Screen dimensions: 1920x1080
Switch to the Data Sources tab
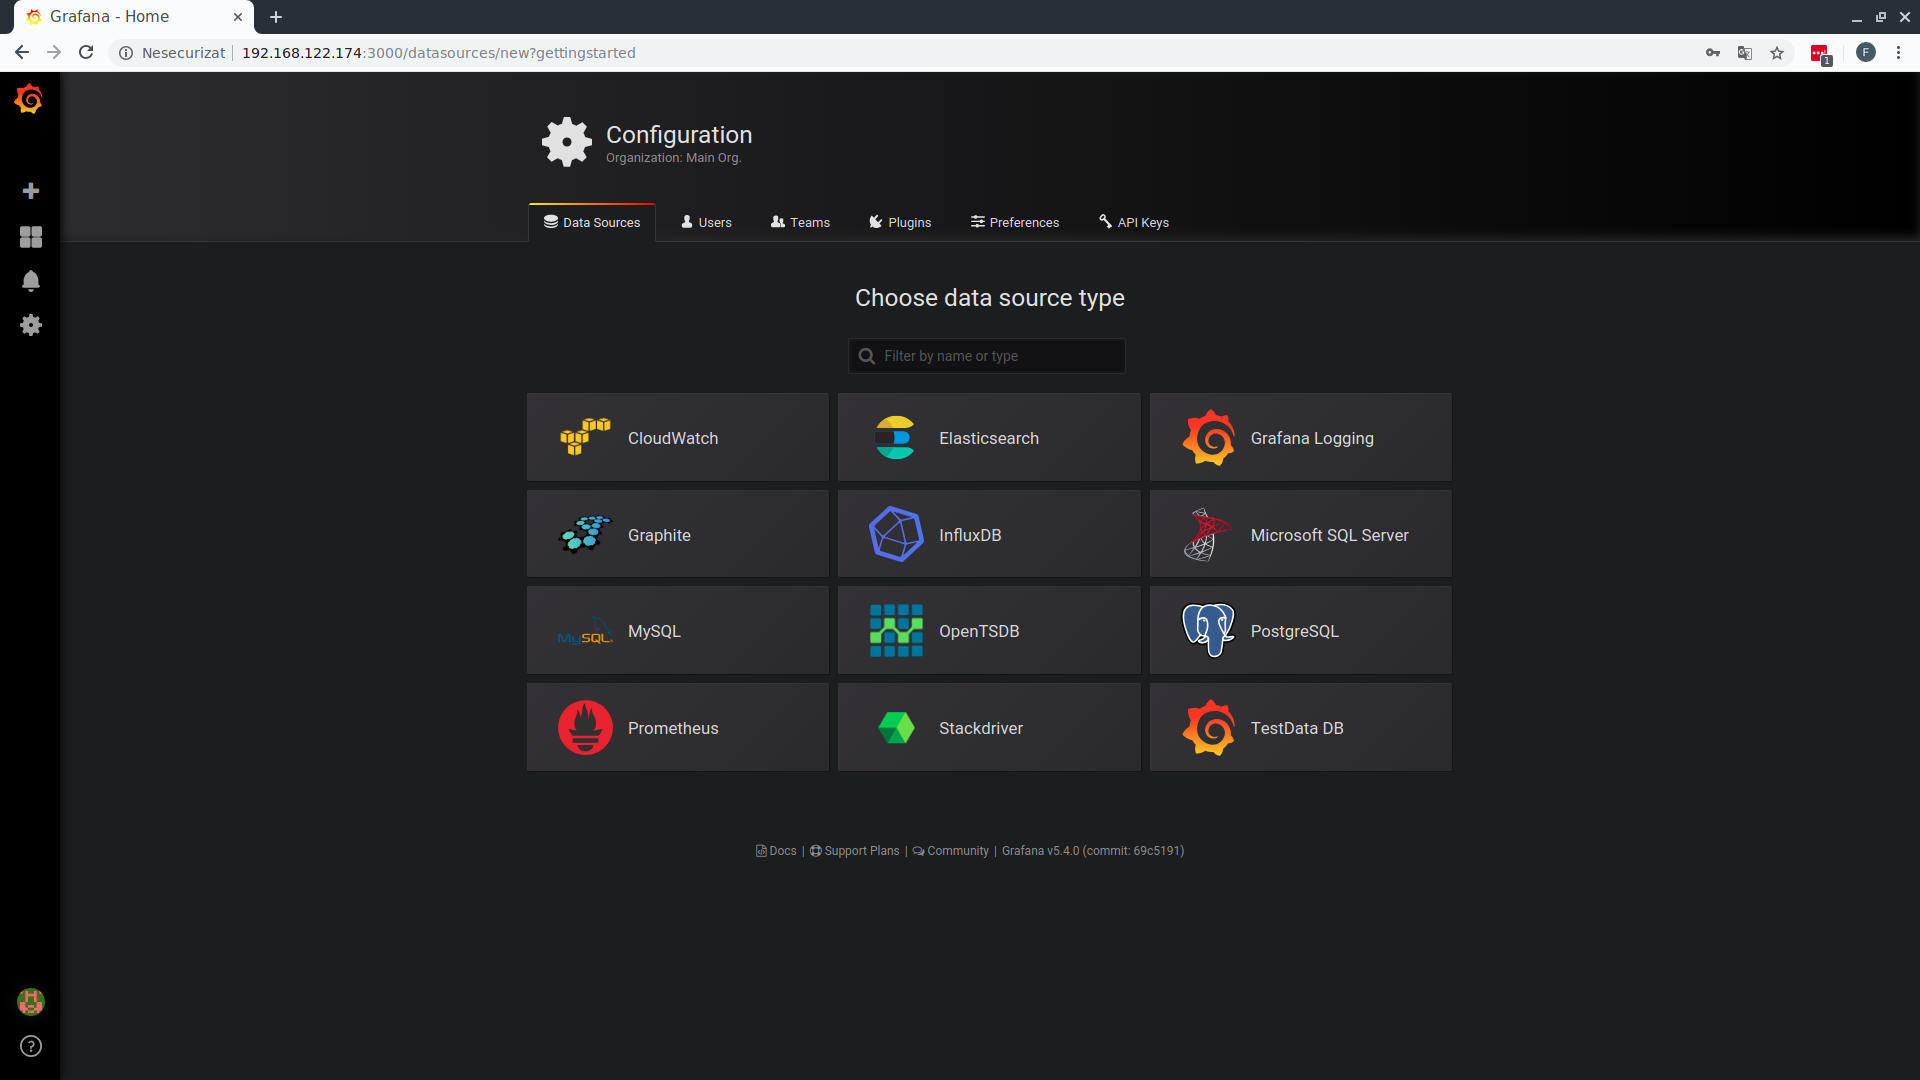click(592, 222)
